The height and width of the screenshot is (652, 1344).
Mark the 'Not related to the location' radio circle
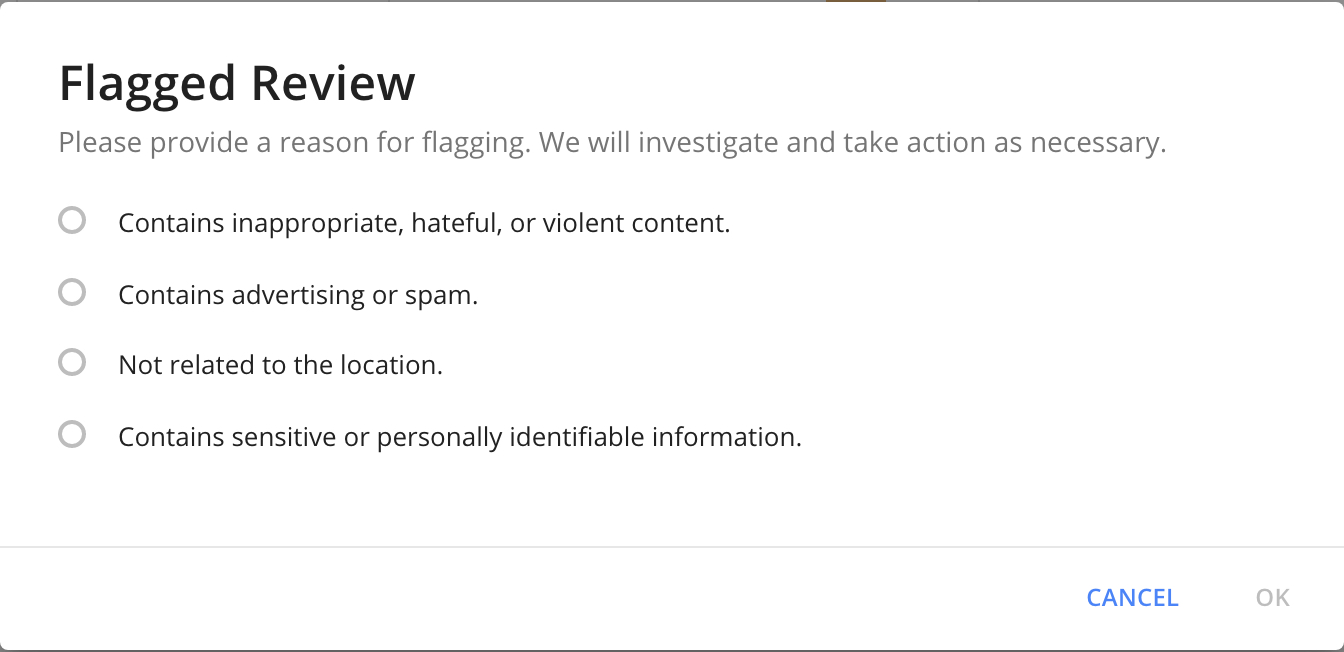tap(72, 362)
